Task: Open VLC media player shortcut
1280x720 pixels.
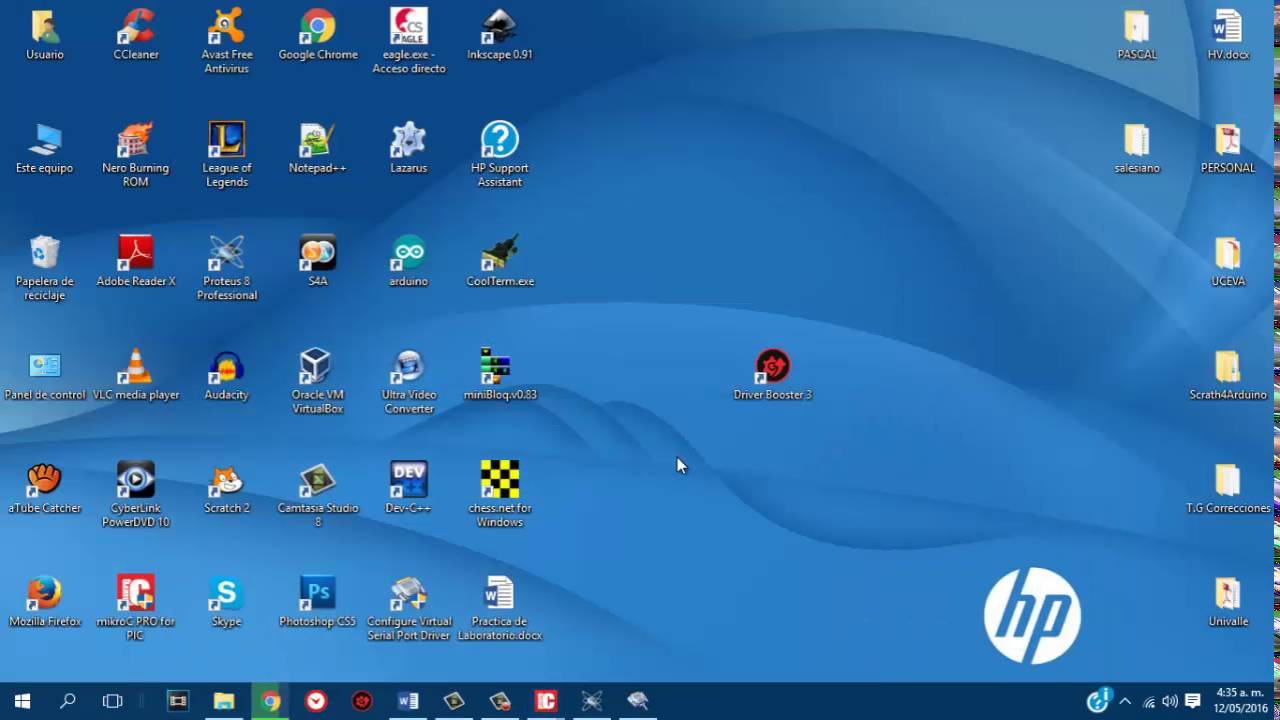Action: (136, 374)
